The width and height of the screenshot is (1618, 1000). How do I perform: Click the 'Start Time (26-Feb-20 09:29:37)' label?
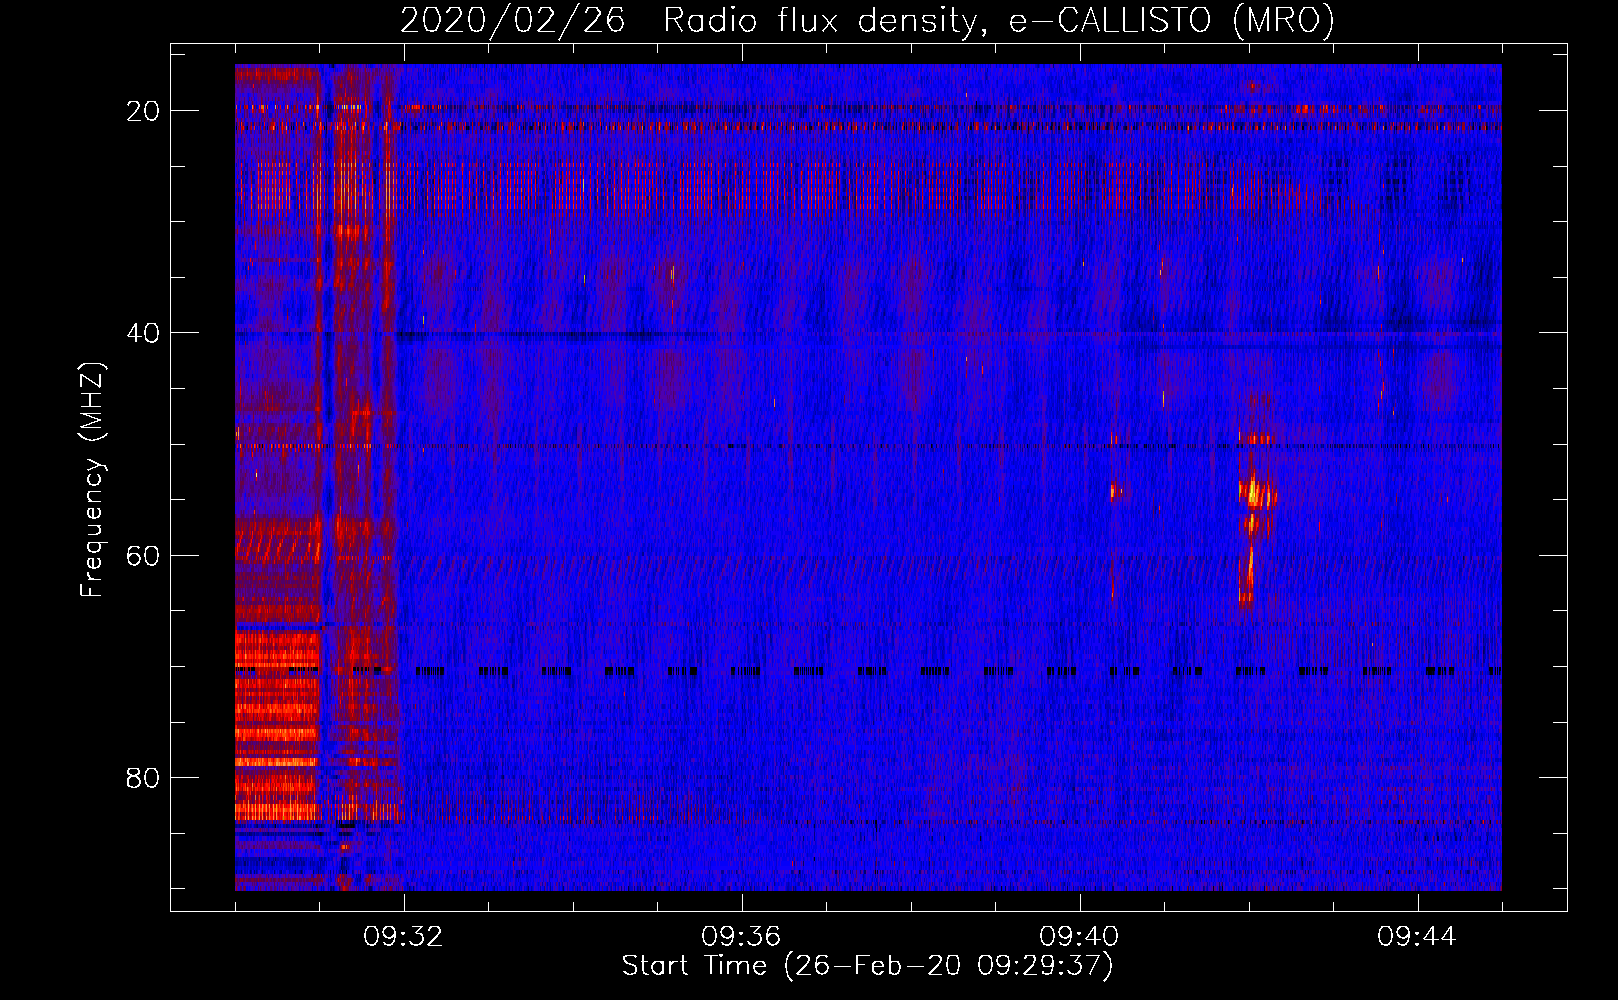(867, 966)
